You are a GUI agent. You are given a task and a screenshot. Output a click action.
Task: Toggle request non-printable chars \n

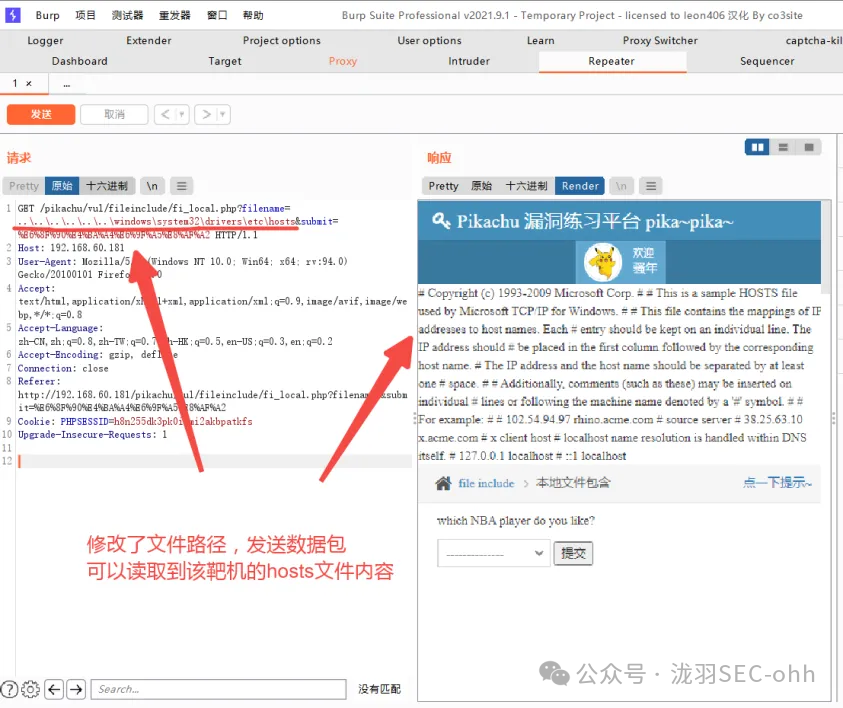[152, 186]
